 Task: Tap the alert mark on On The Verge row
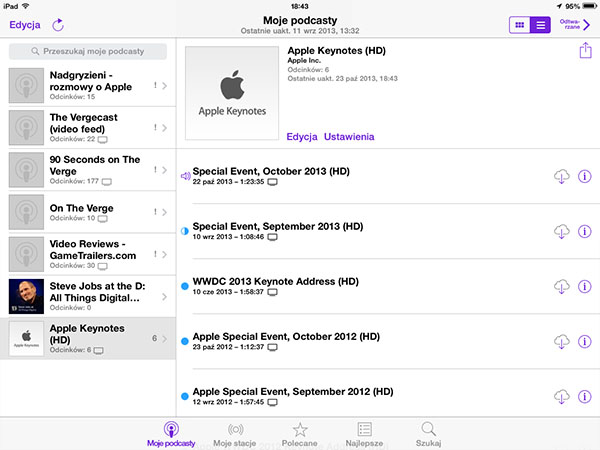(x=155, y=212)
